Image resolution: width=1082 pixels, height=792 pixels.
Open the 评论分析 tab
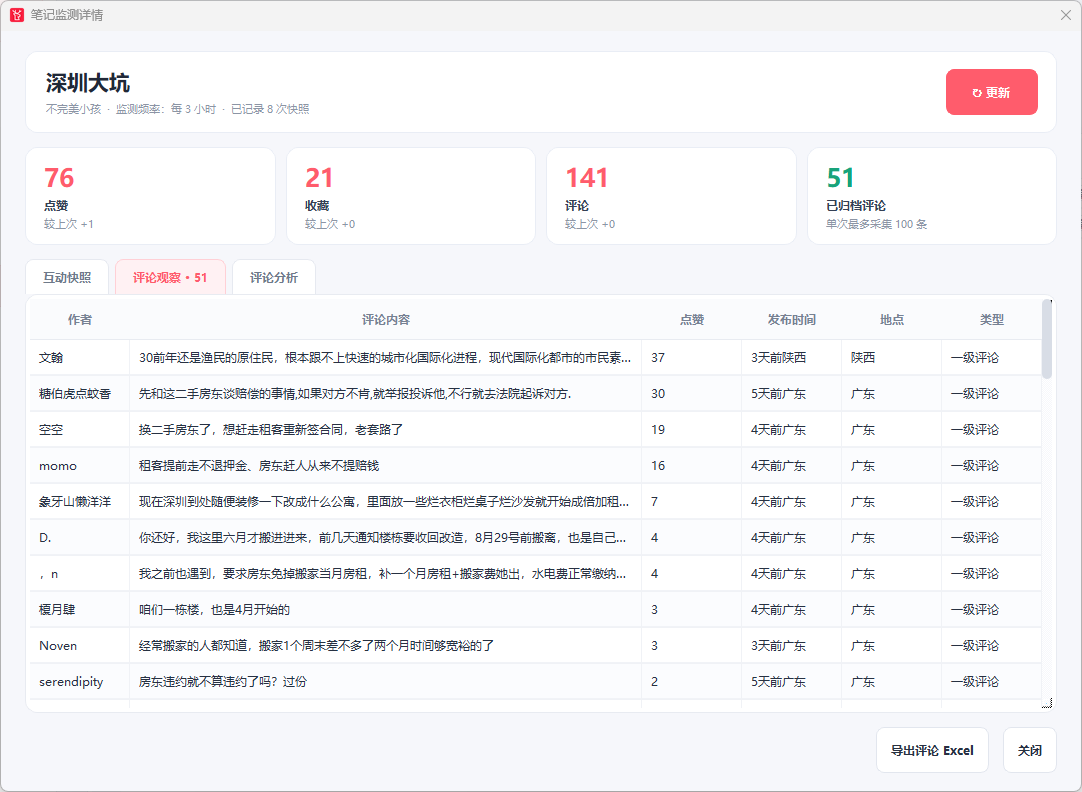point(274,277)
